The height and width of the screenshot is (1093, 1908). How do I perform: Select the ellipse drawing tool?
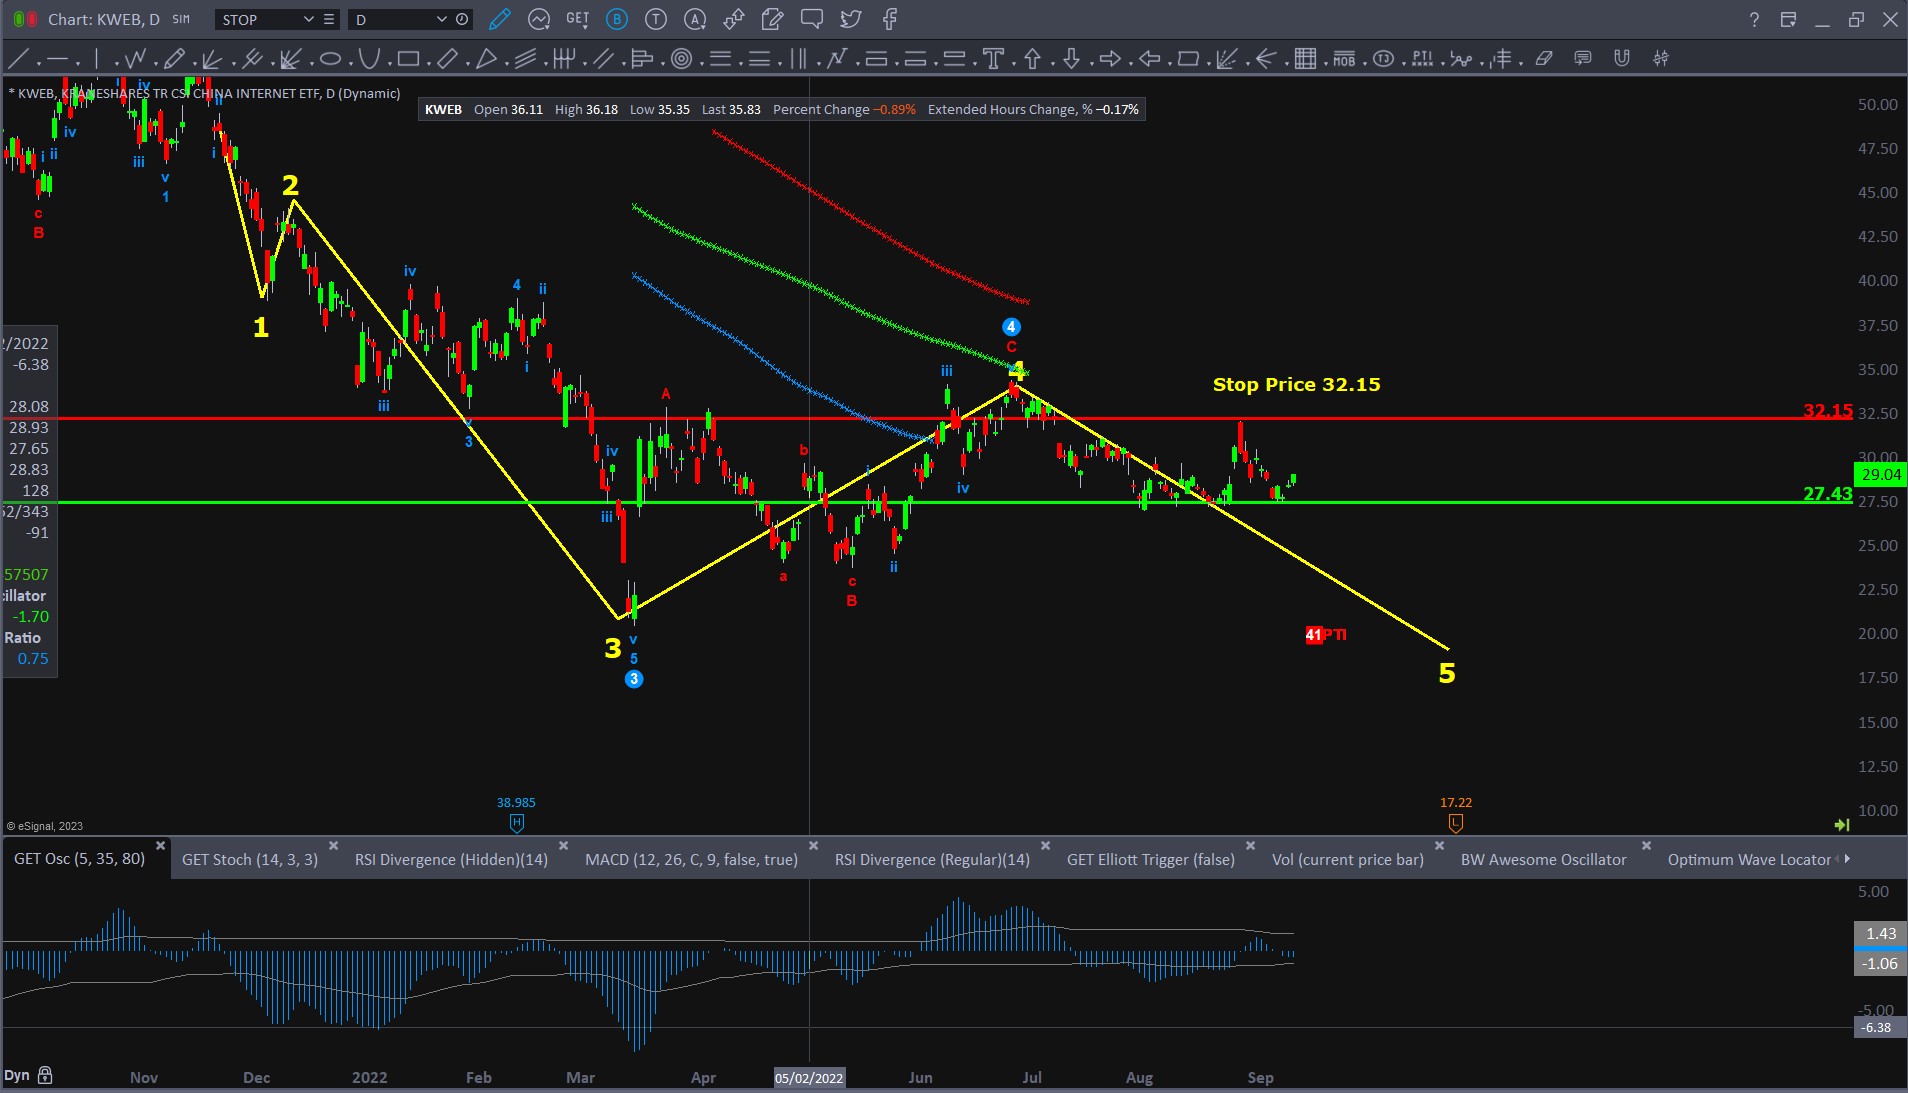330,59
